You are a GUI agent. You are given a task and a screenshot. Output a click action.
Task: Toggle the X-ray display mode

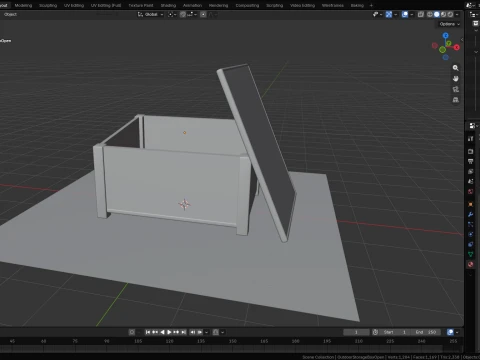[421, 14]
